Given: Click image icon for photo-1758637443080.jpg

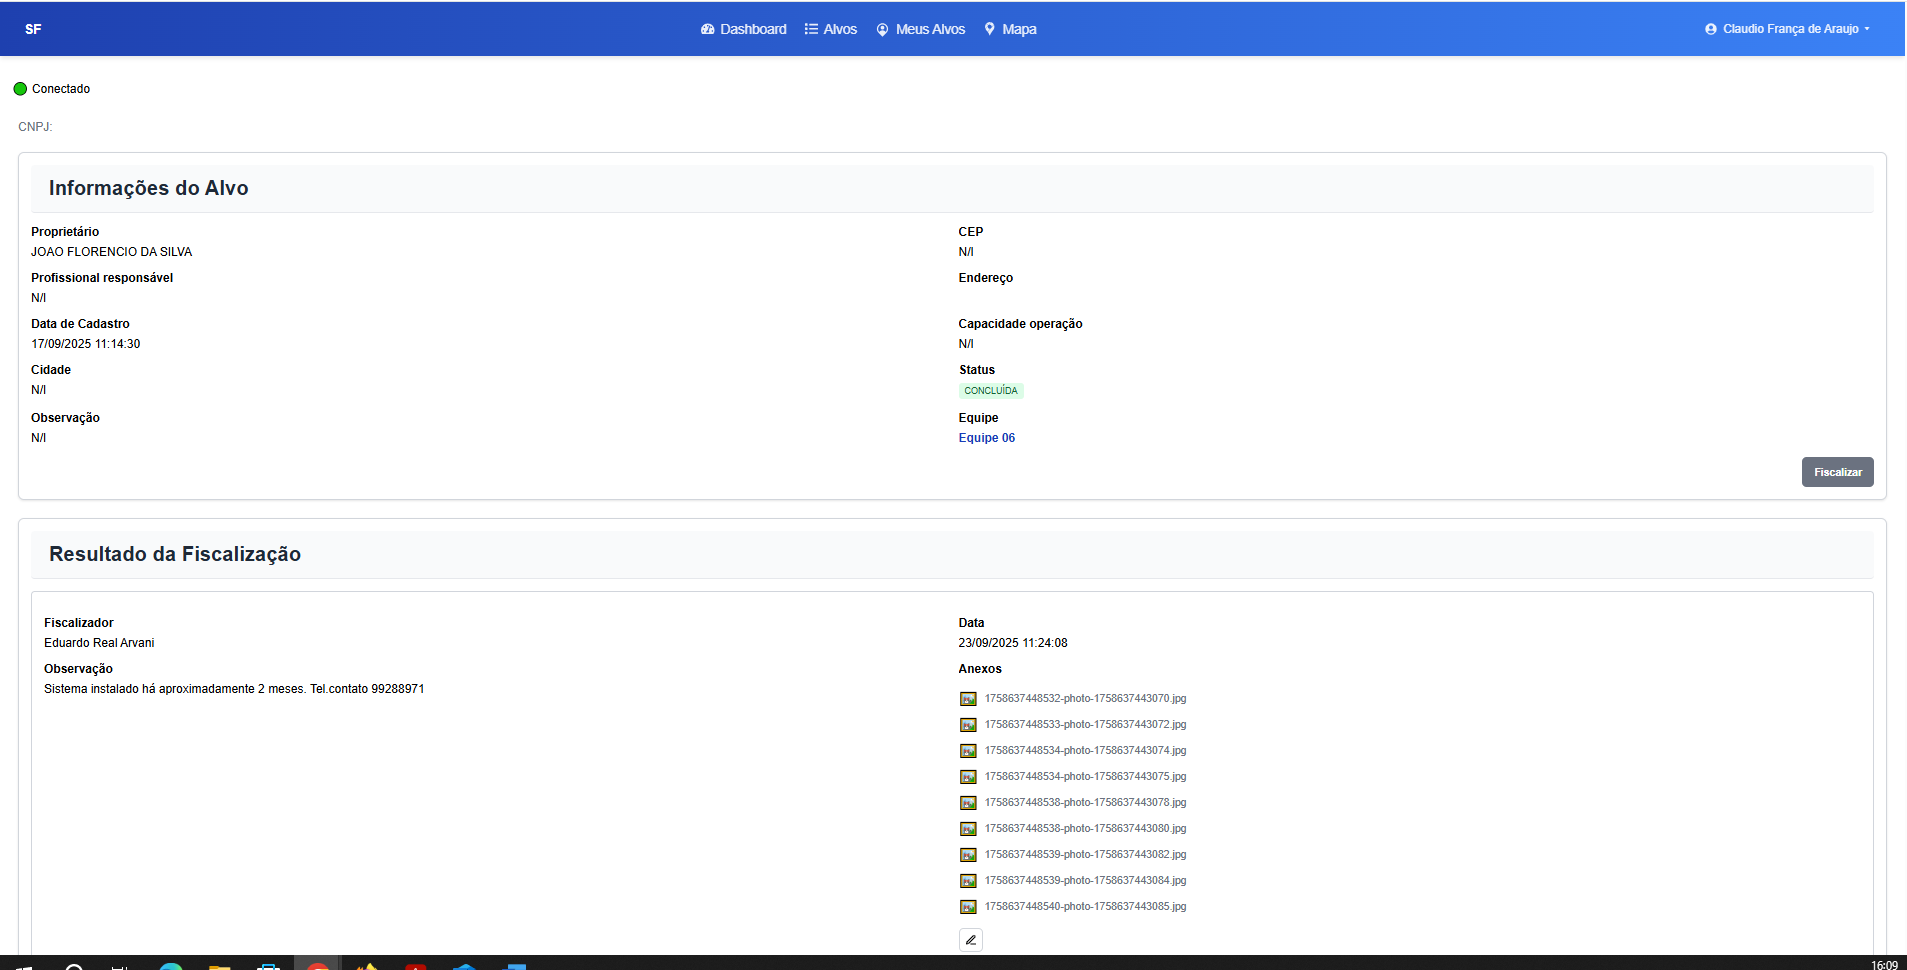Looking at the screenshot, I should 968,829.
